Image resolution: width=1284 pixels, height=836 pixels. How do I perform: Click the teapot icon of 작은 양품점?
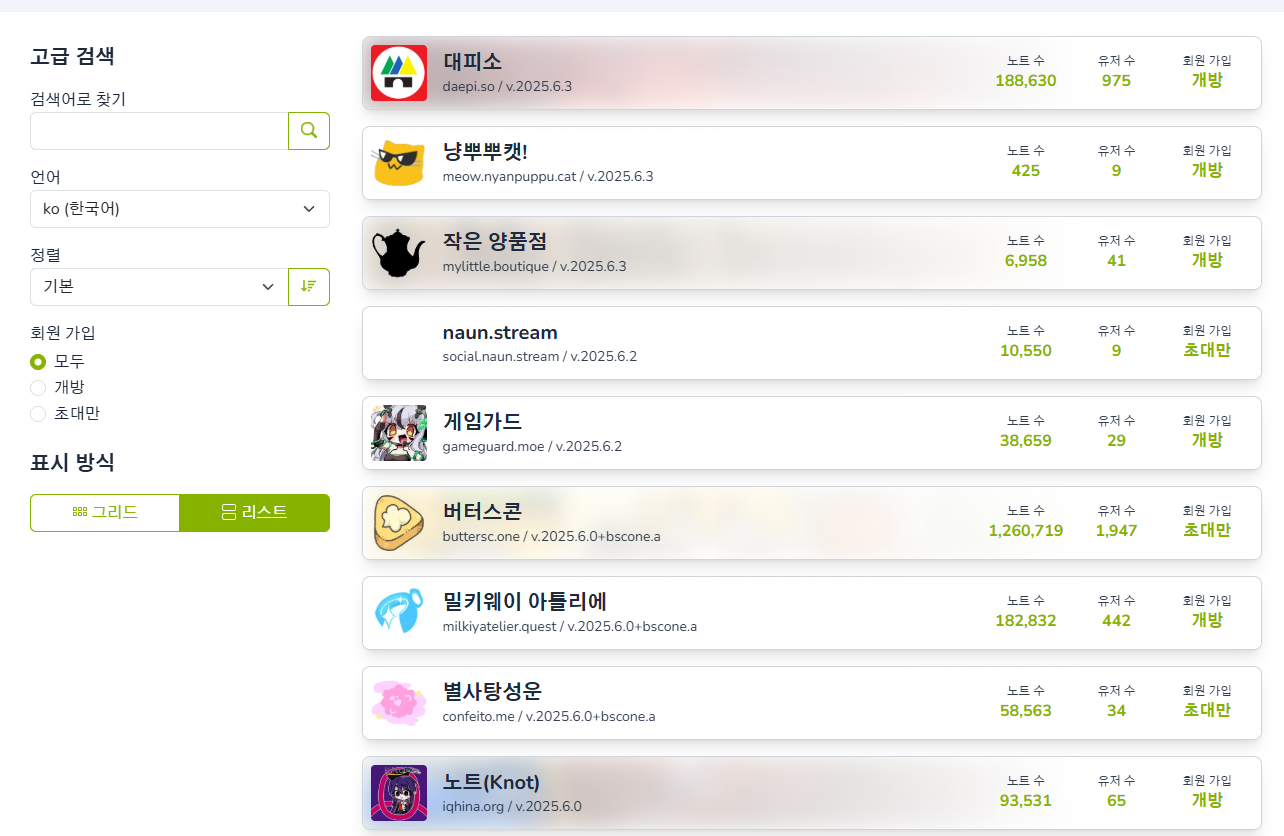pyautogui.click(x=399, y=253)
